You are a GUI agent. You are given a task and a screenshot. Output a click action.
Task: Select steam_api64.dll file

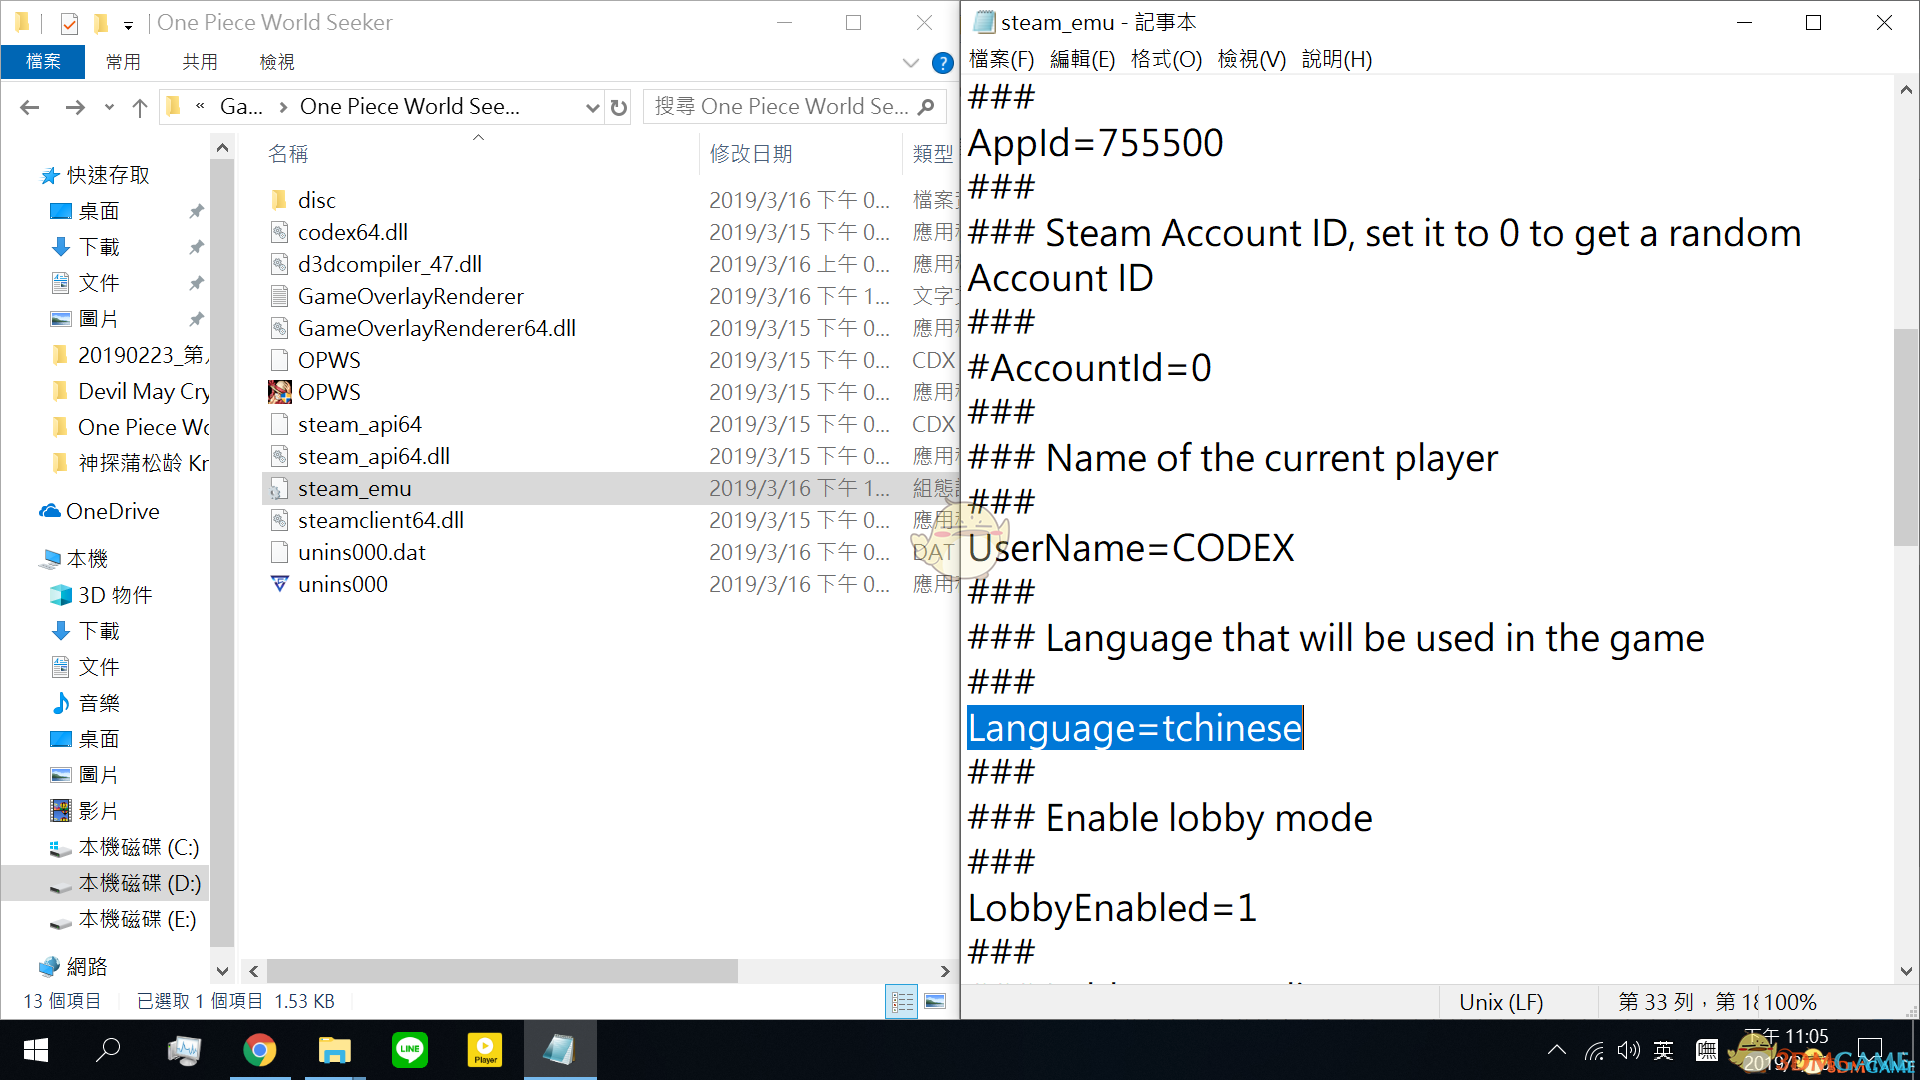point(374,456)
